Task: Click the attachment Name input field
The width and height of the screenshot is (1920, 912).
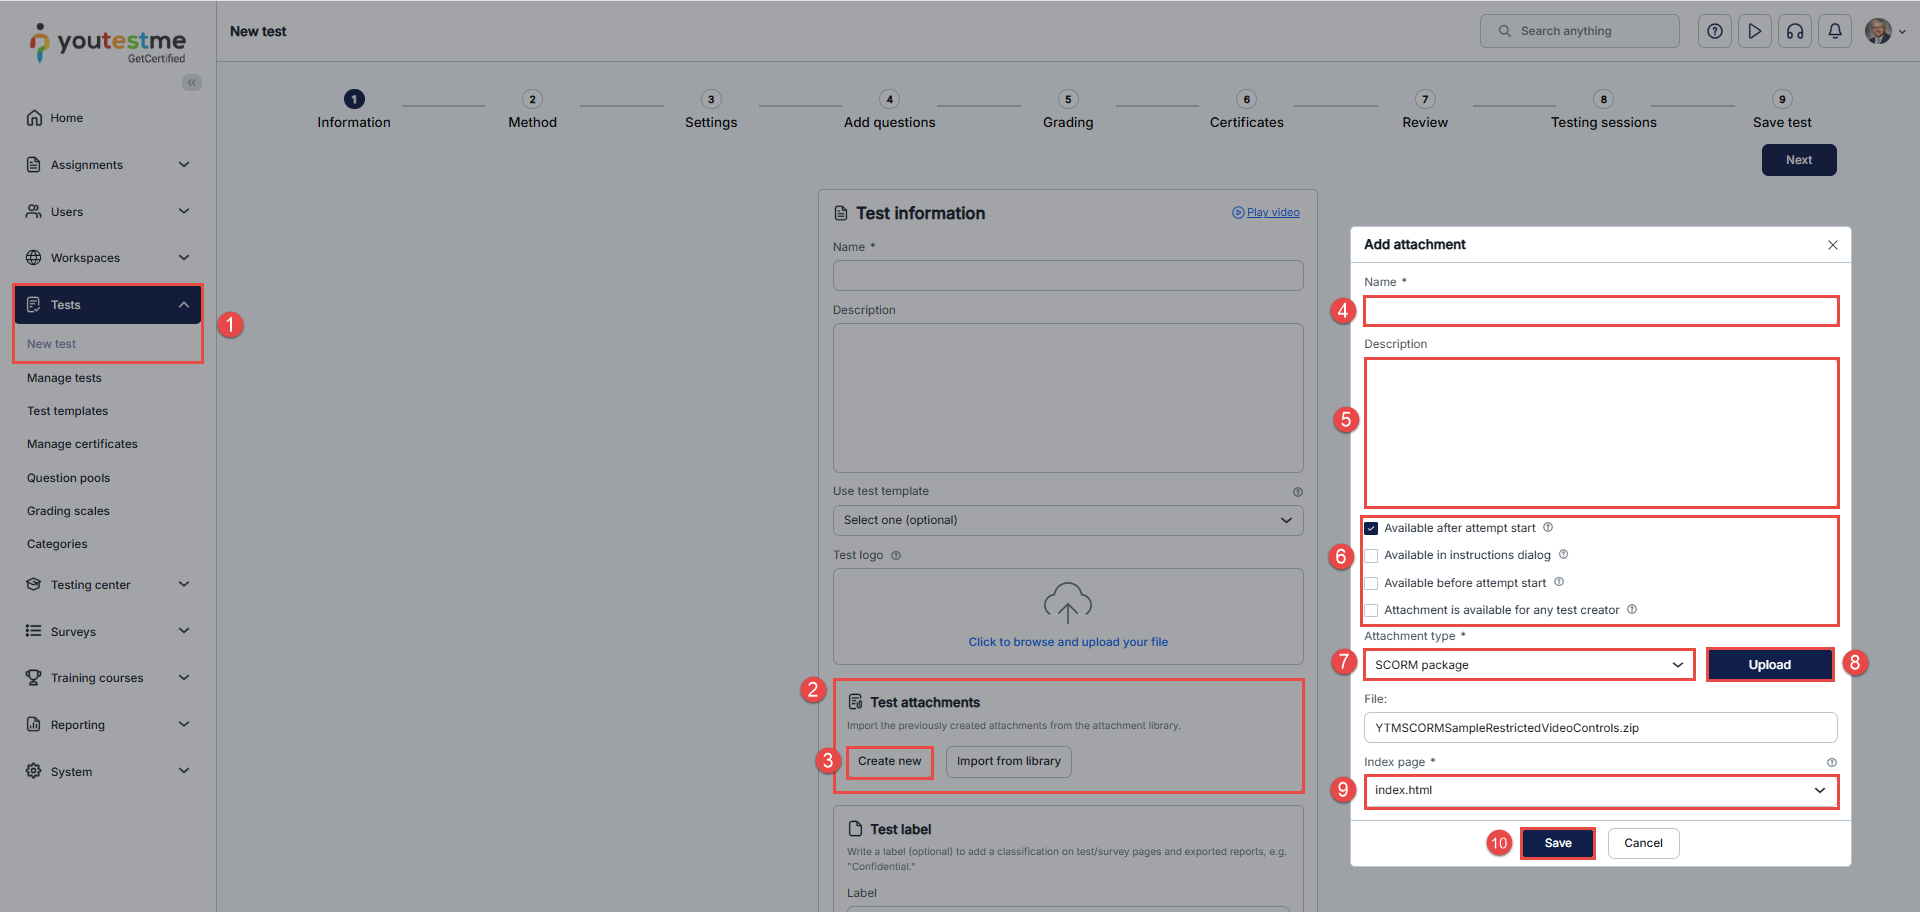Action: 1600,311
